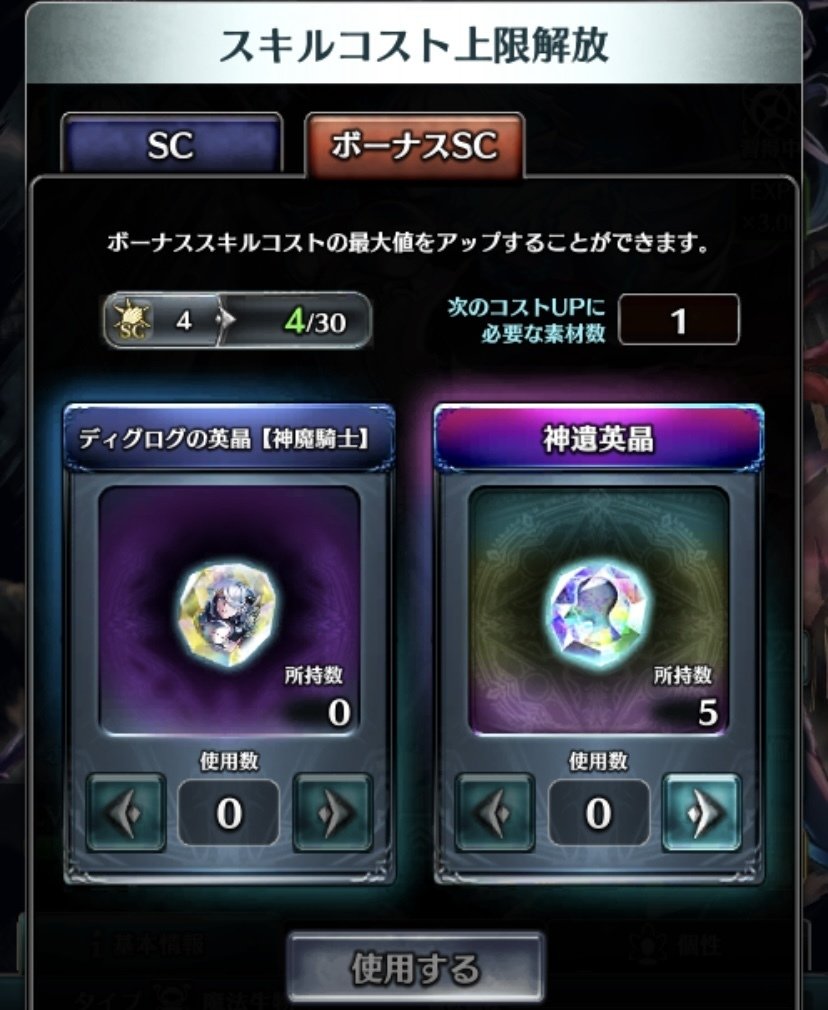Increase 神遺英晶 usage count with right arrow
This screenshot has width=828, height=1010.
point(702,813)
